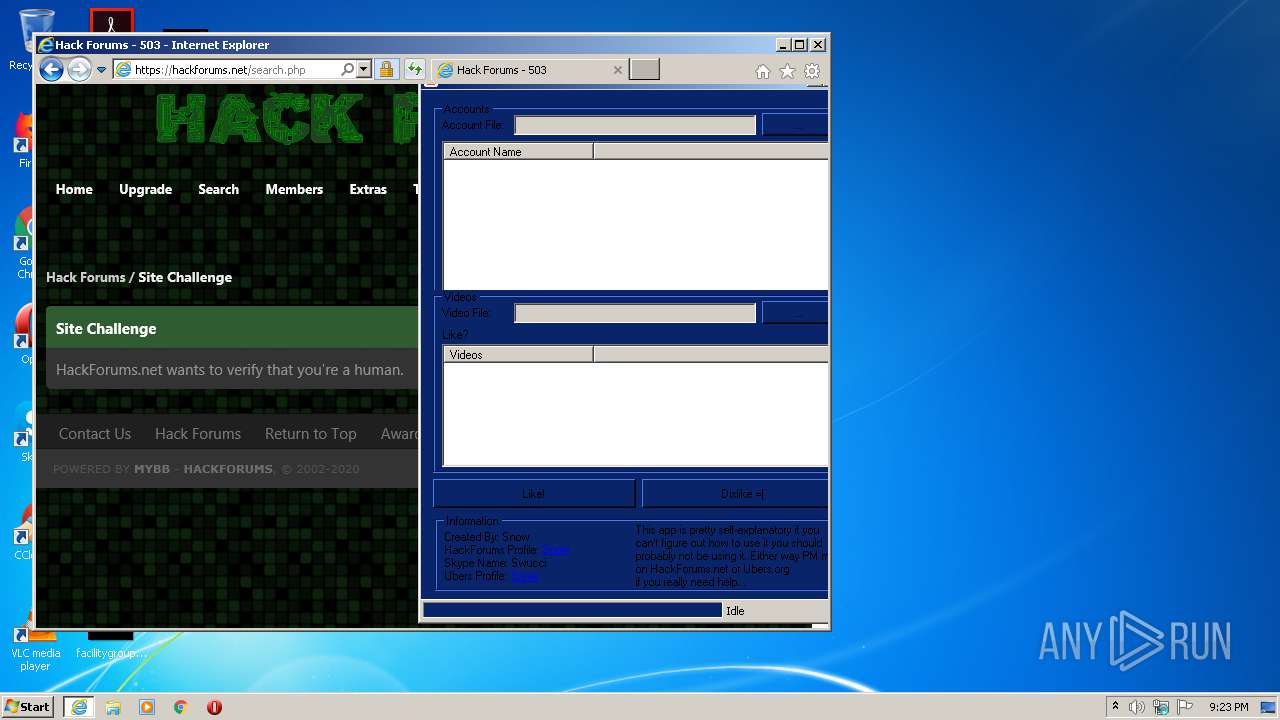Open the IE Tools gear icon
This screenshot has height=720, width=1280.
[x=812, y=71]
